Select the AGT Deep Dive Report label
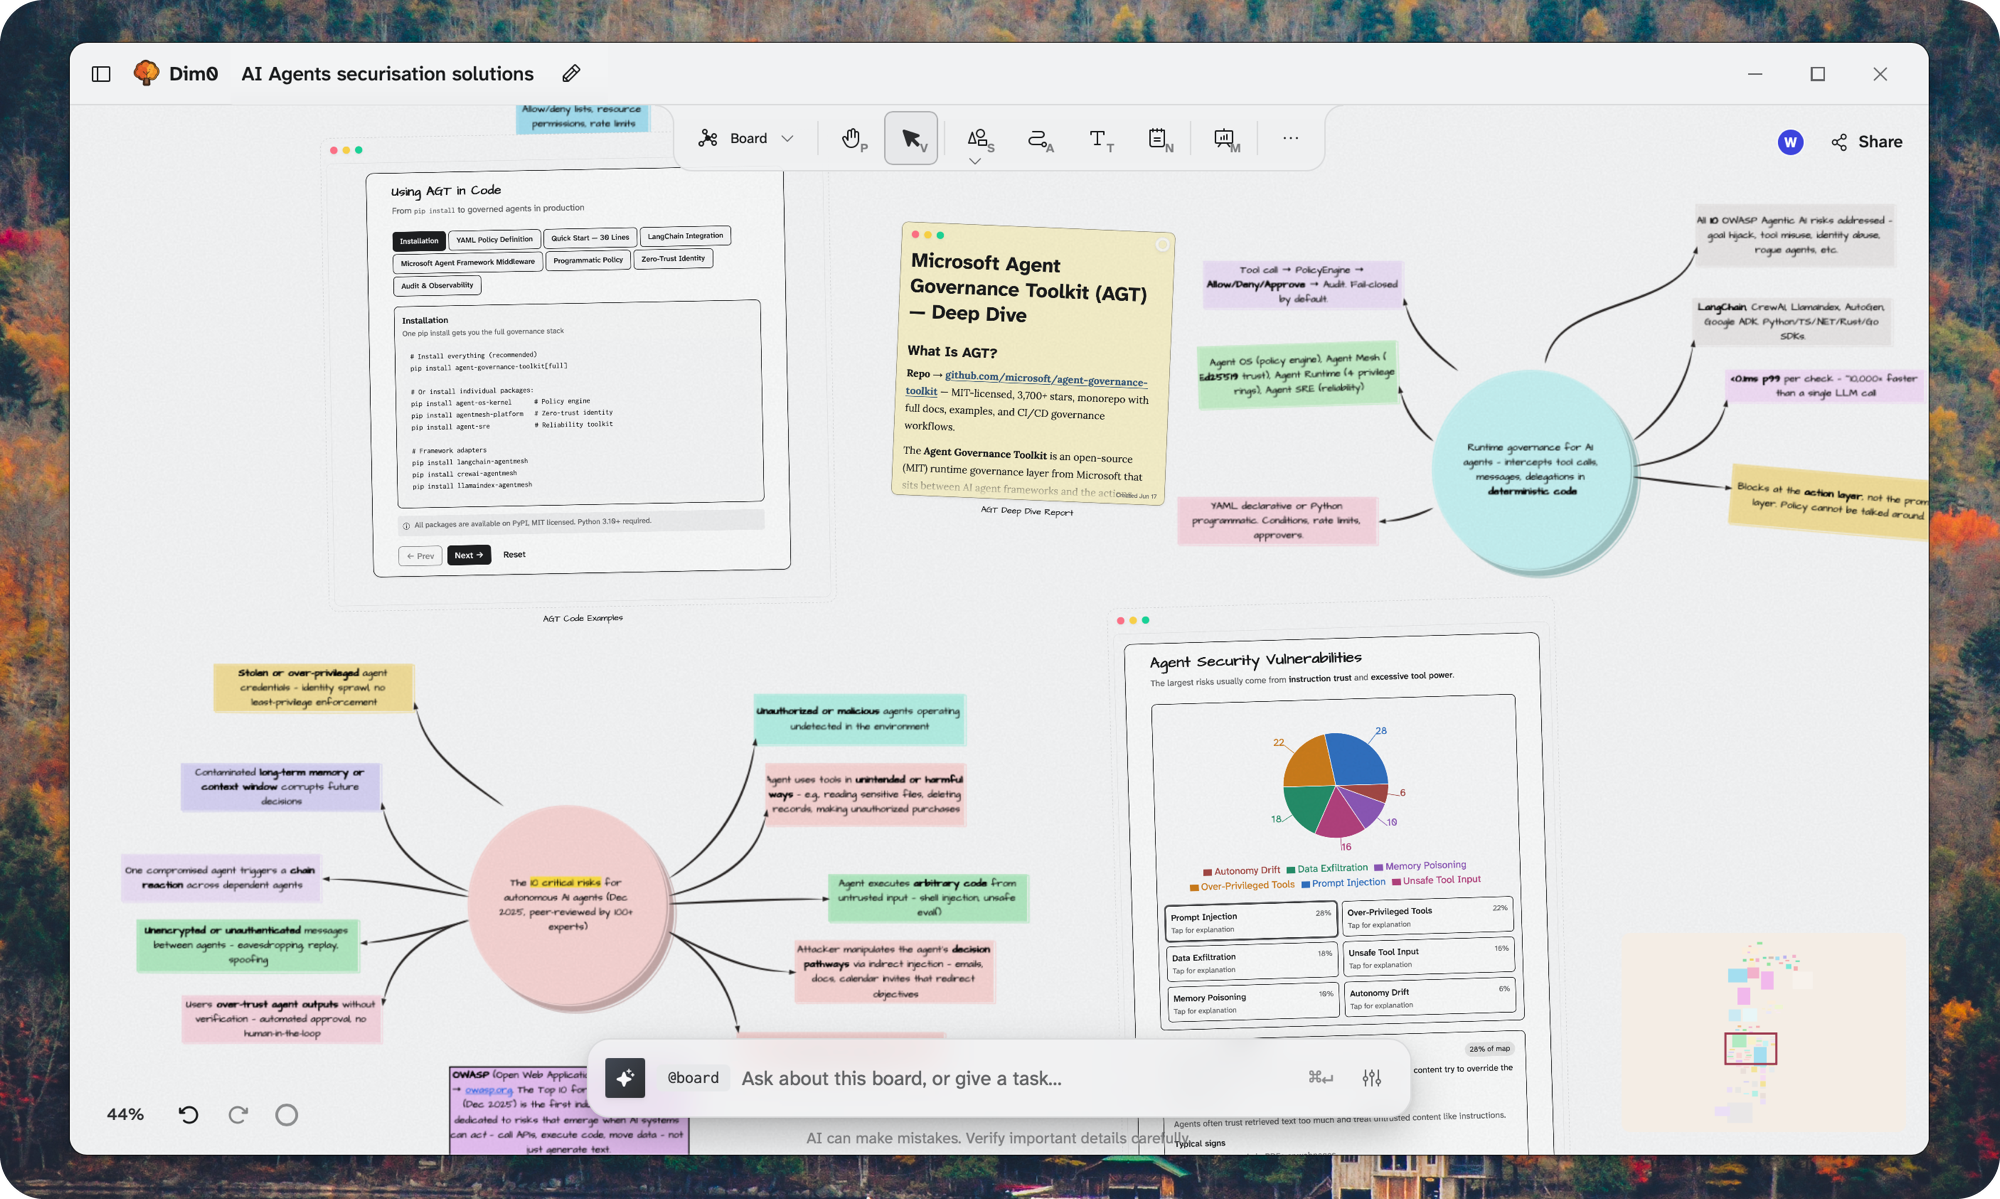This screenshot has height=1199, width=2000. coord(1026,511)
